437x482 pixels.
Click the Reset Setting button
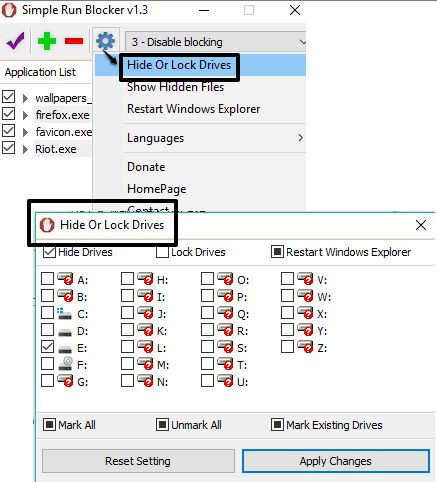tap(138, 461)
